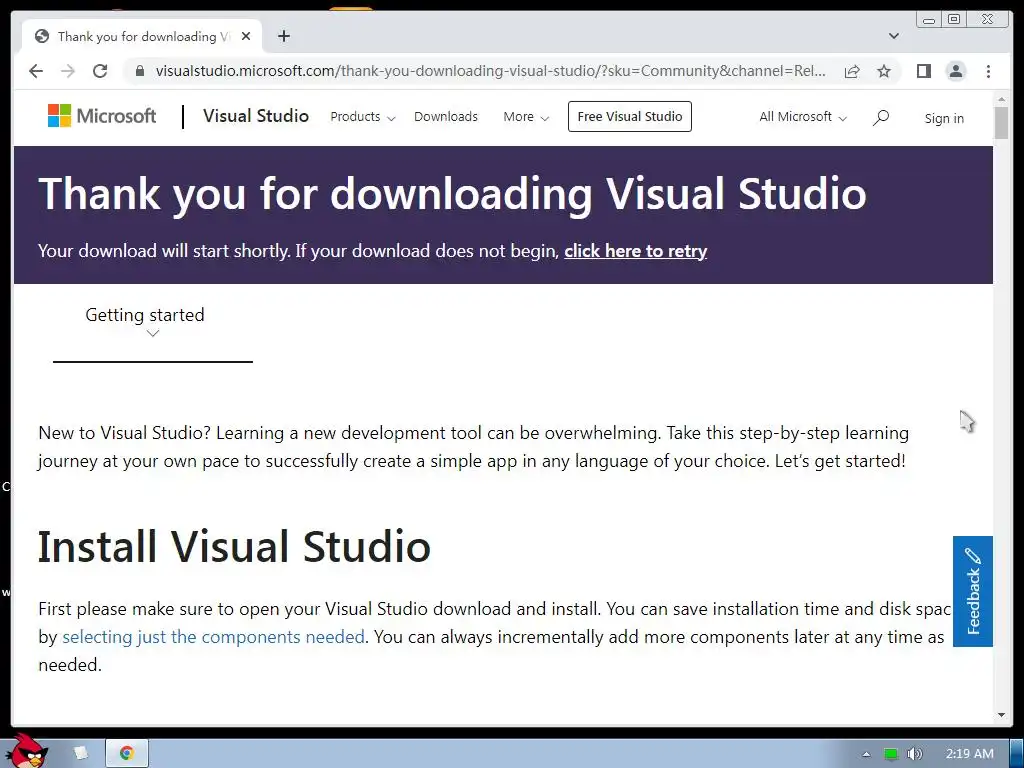This screenshot has width=1024, height=768.
Task: Go back to the previous page
Action: coord(36,71)
